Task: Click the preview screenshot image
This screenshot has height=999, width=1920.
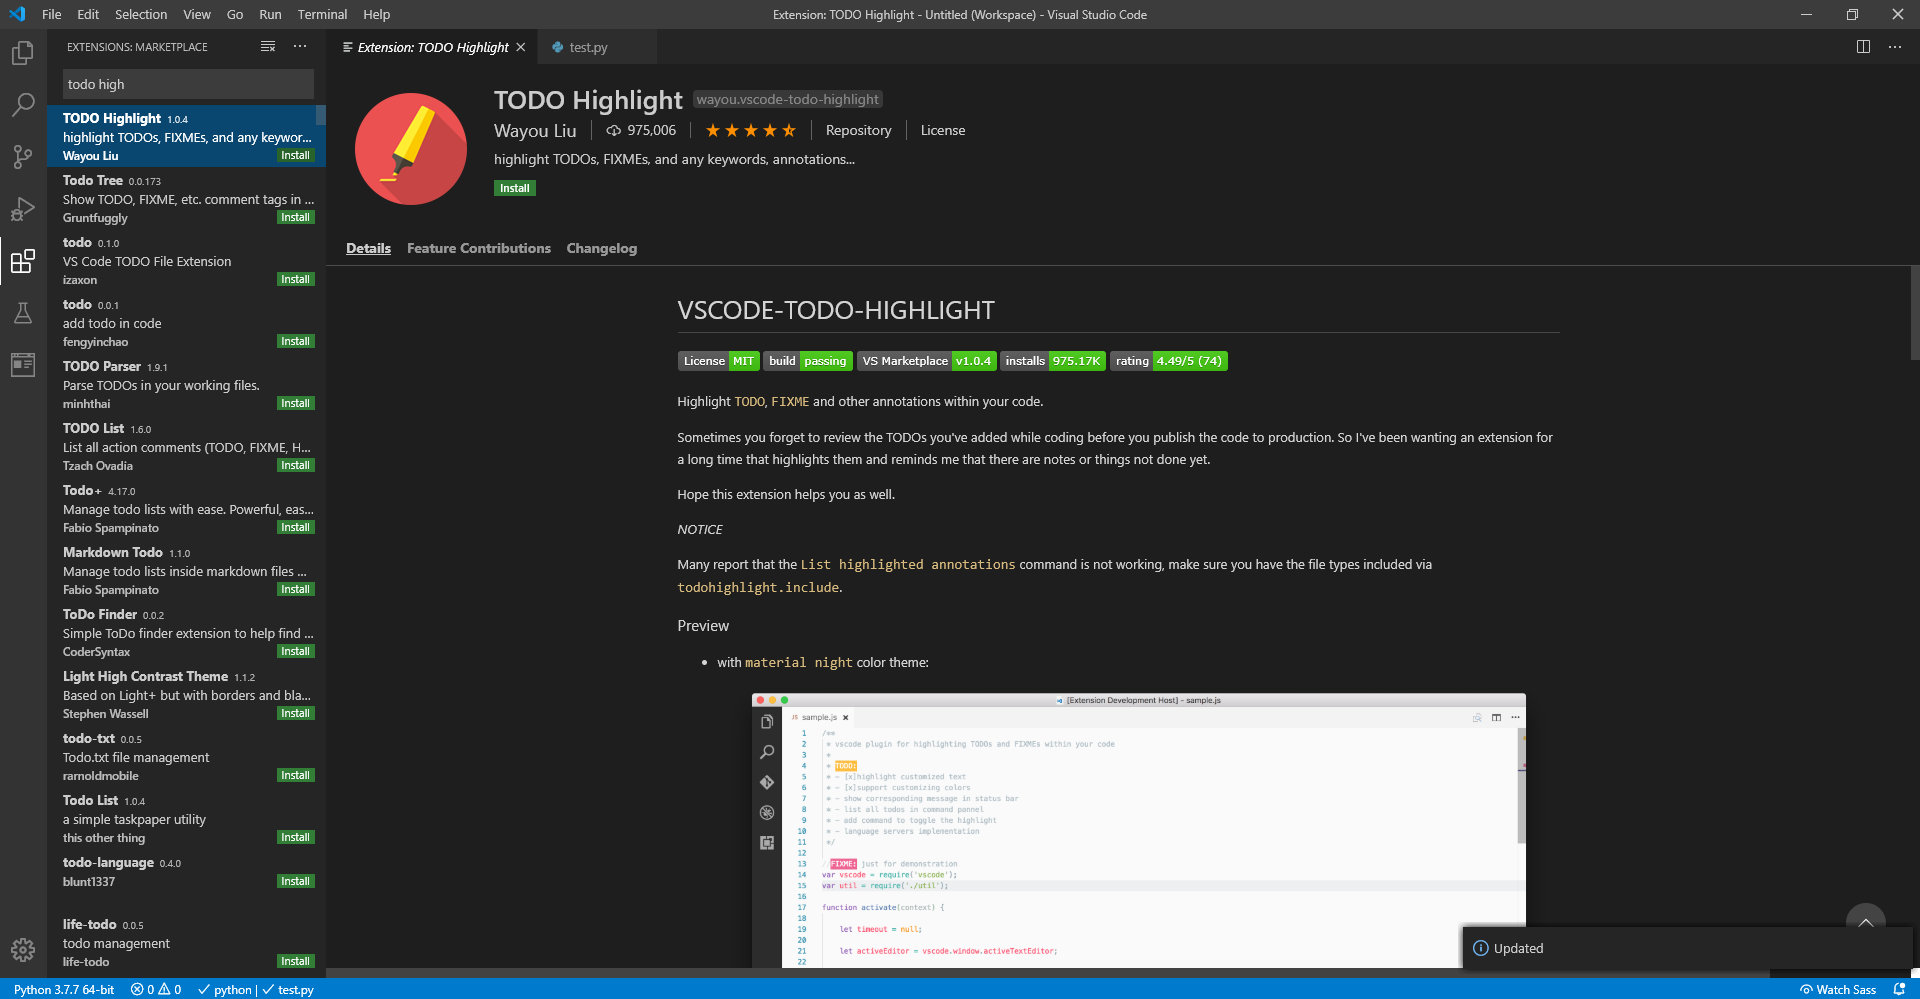Action: tap(1139, 830)
